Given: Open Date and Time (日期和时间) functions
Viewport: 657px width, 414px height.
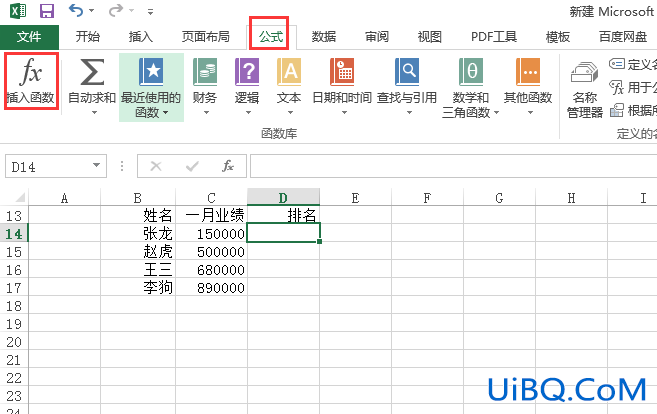Looking at the screenshot, I should click(342, 72).
